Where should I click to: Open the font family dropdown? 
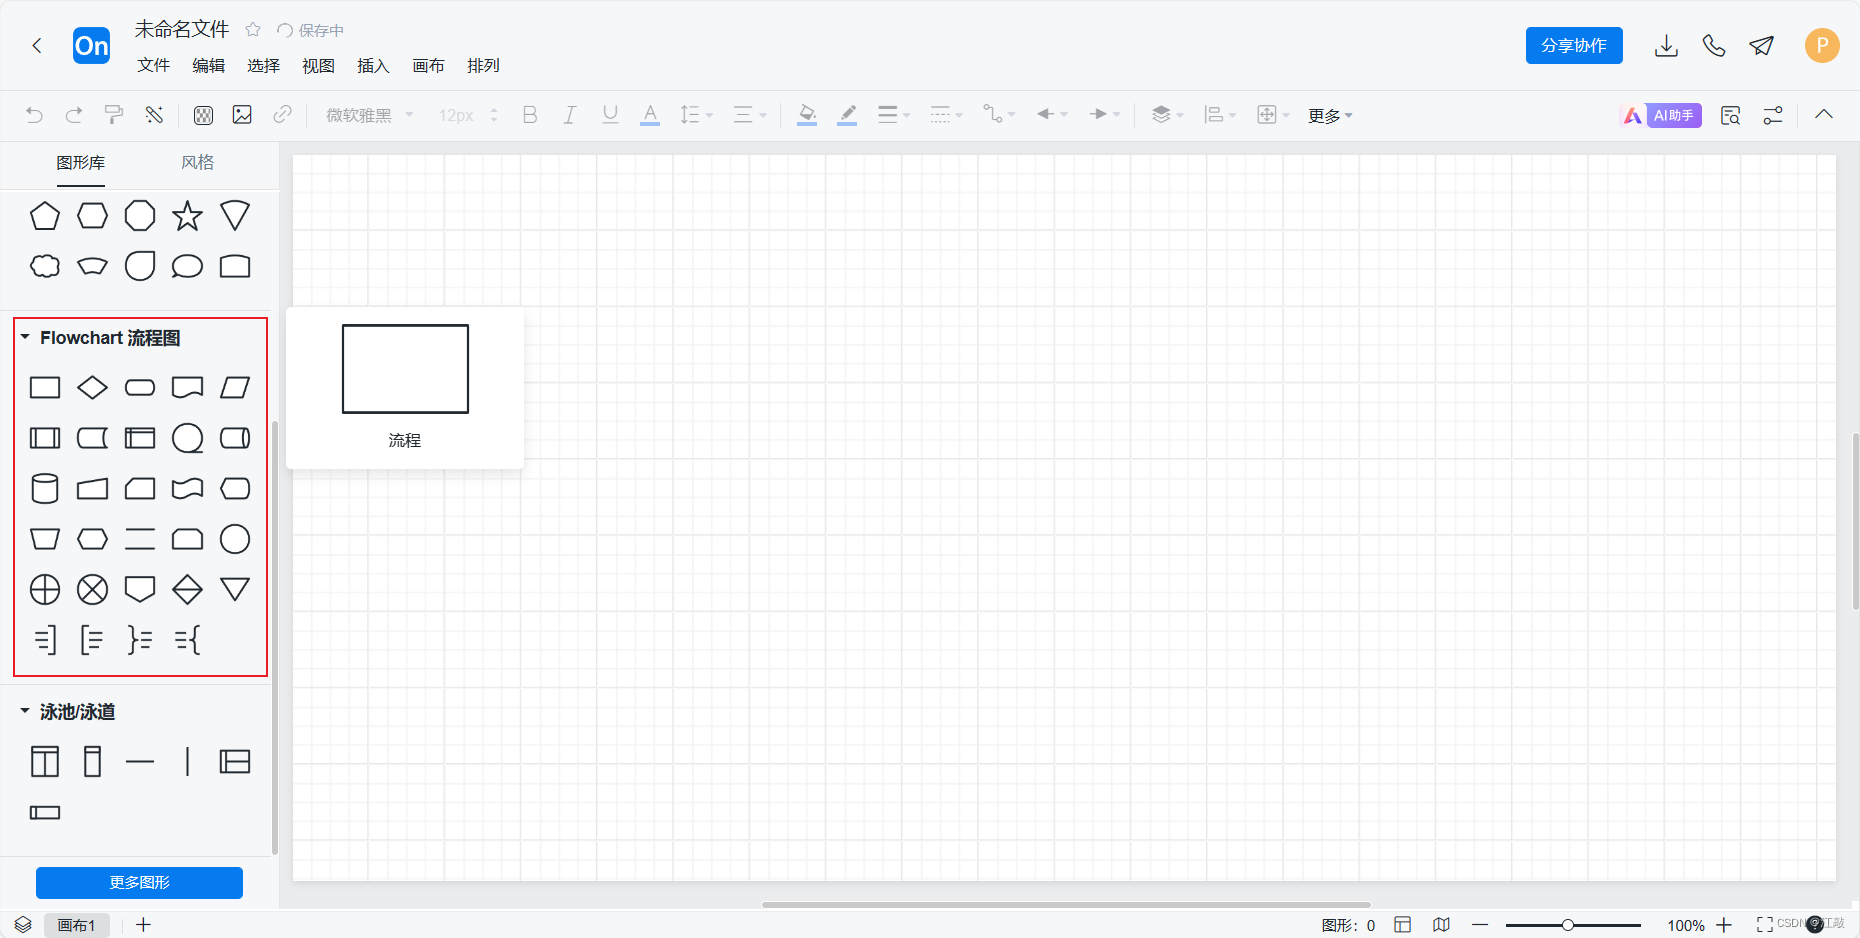(x=366, y=114)
